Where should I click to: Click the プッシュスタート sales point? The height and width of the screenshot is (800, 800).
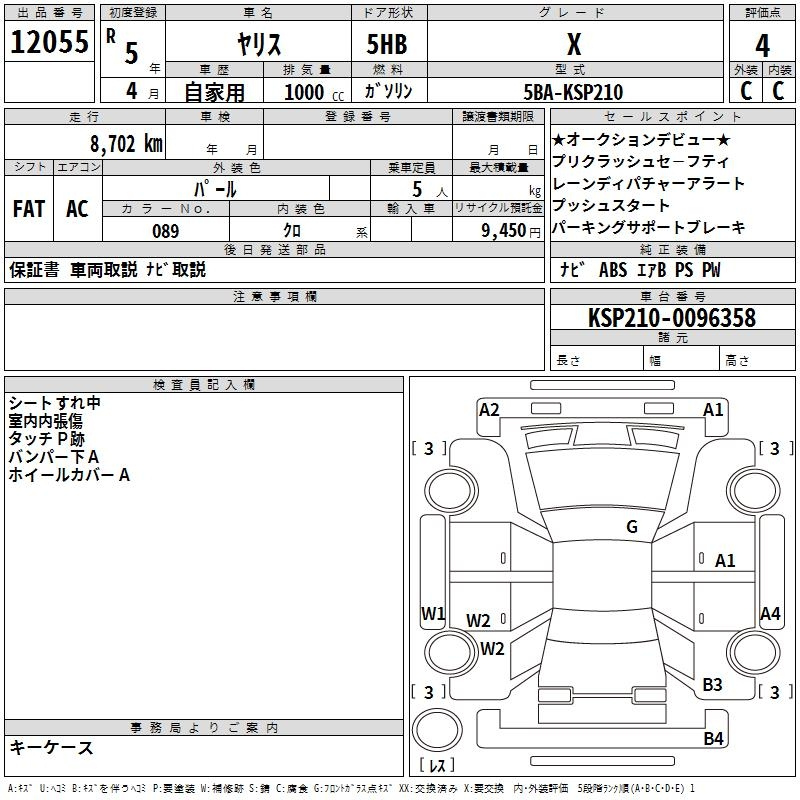pos(611,205)
